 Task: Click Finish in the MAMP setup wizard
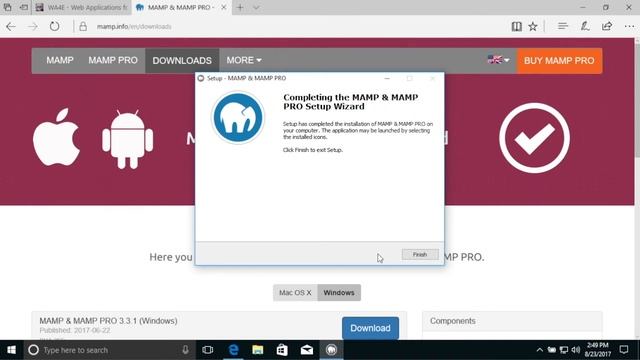point(420,254)
